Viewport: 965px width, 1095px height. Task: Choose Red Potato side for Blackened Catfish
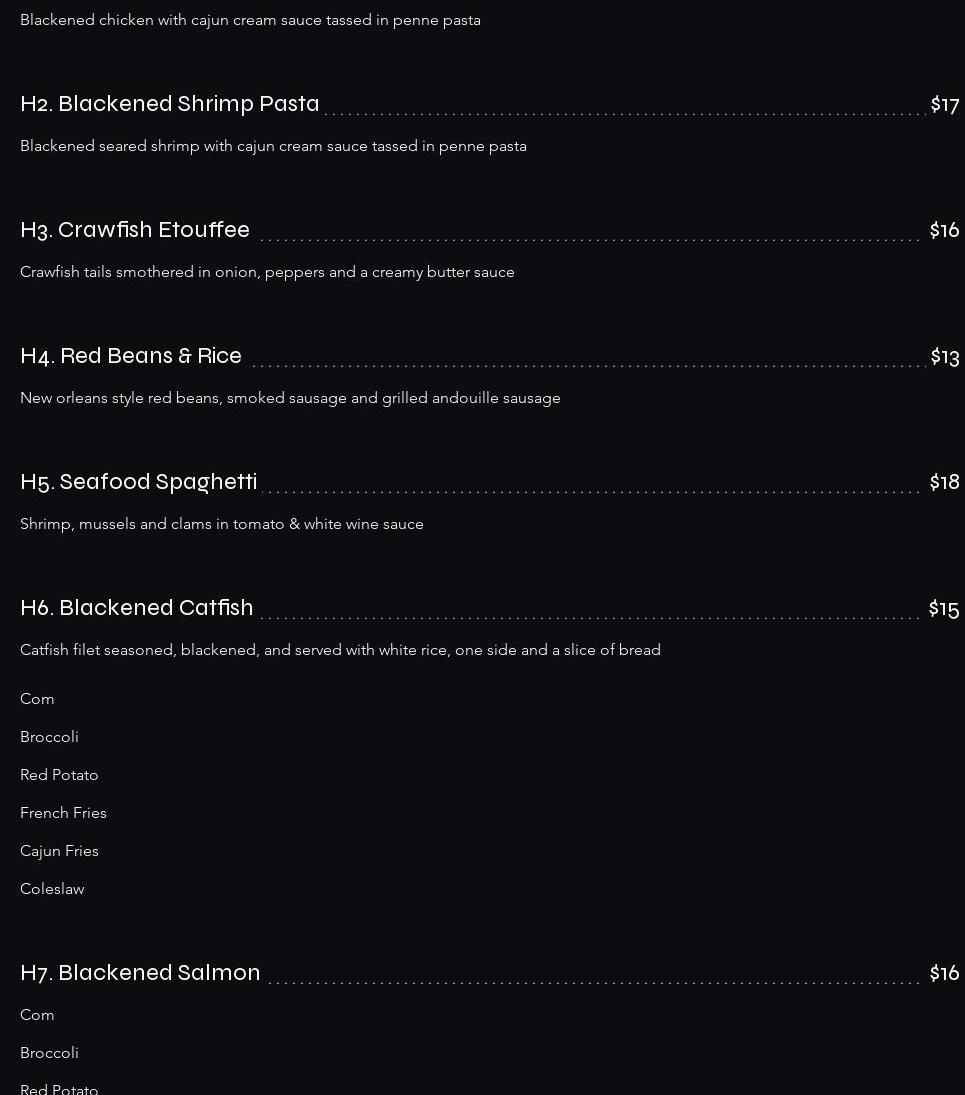click(x=59, y=775)
